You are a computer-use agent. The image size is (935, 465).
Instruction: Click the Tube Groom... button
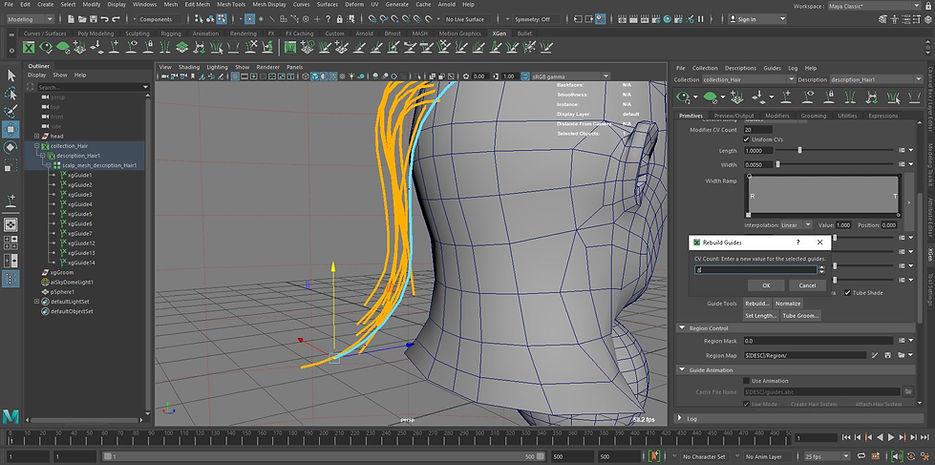coord(801,315)
